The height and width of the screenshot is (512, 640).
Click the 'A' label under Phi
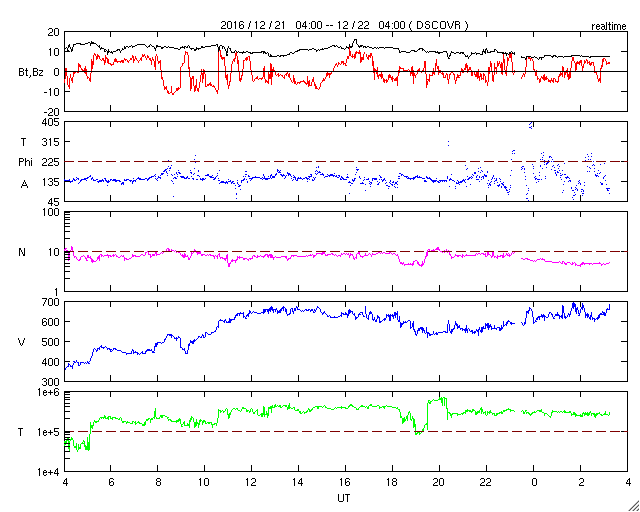point(24,185)
